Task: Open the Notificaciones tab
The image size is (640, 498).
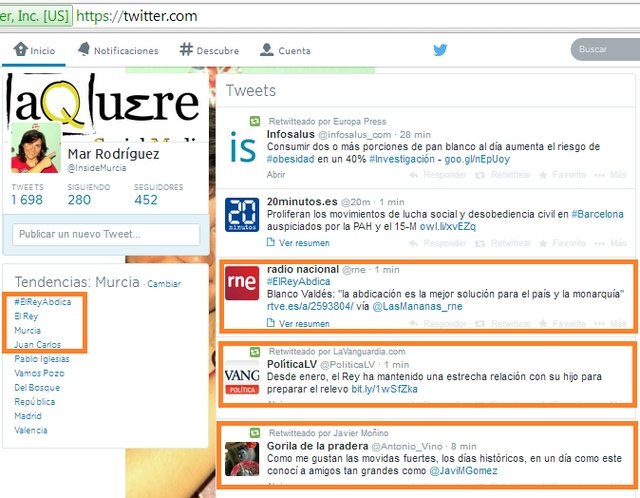Action: pos(118,50)
